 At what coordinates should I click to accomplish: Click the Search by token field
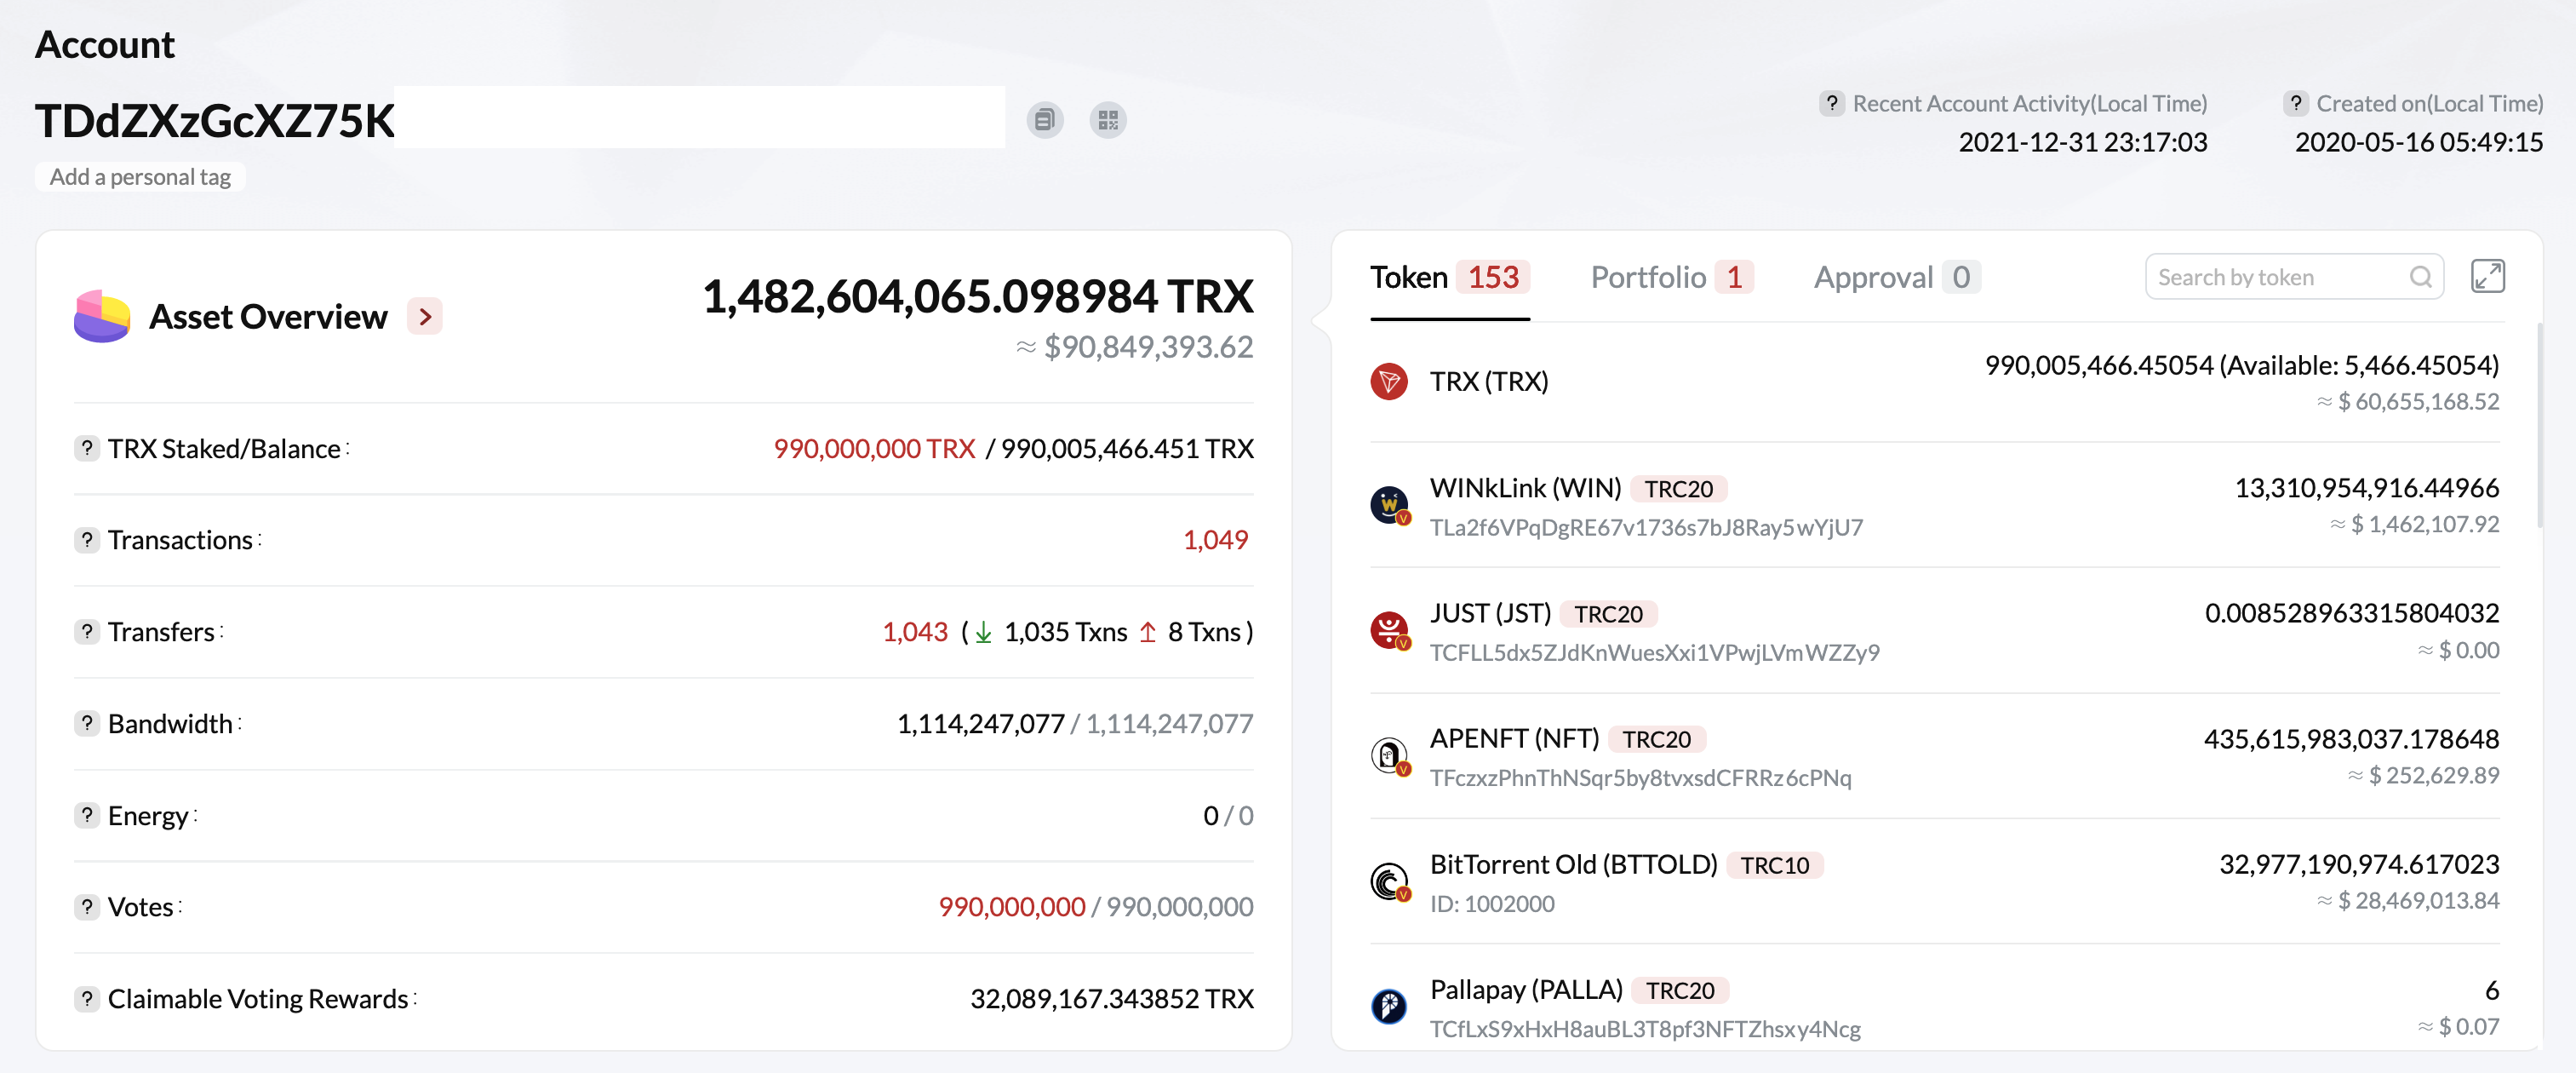(2294, 277)
